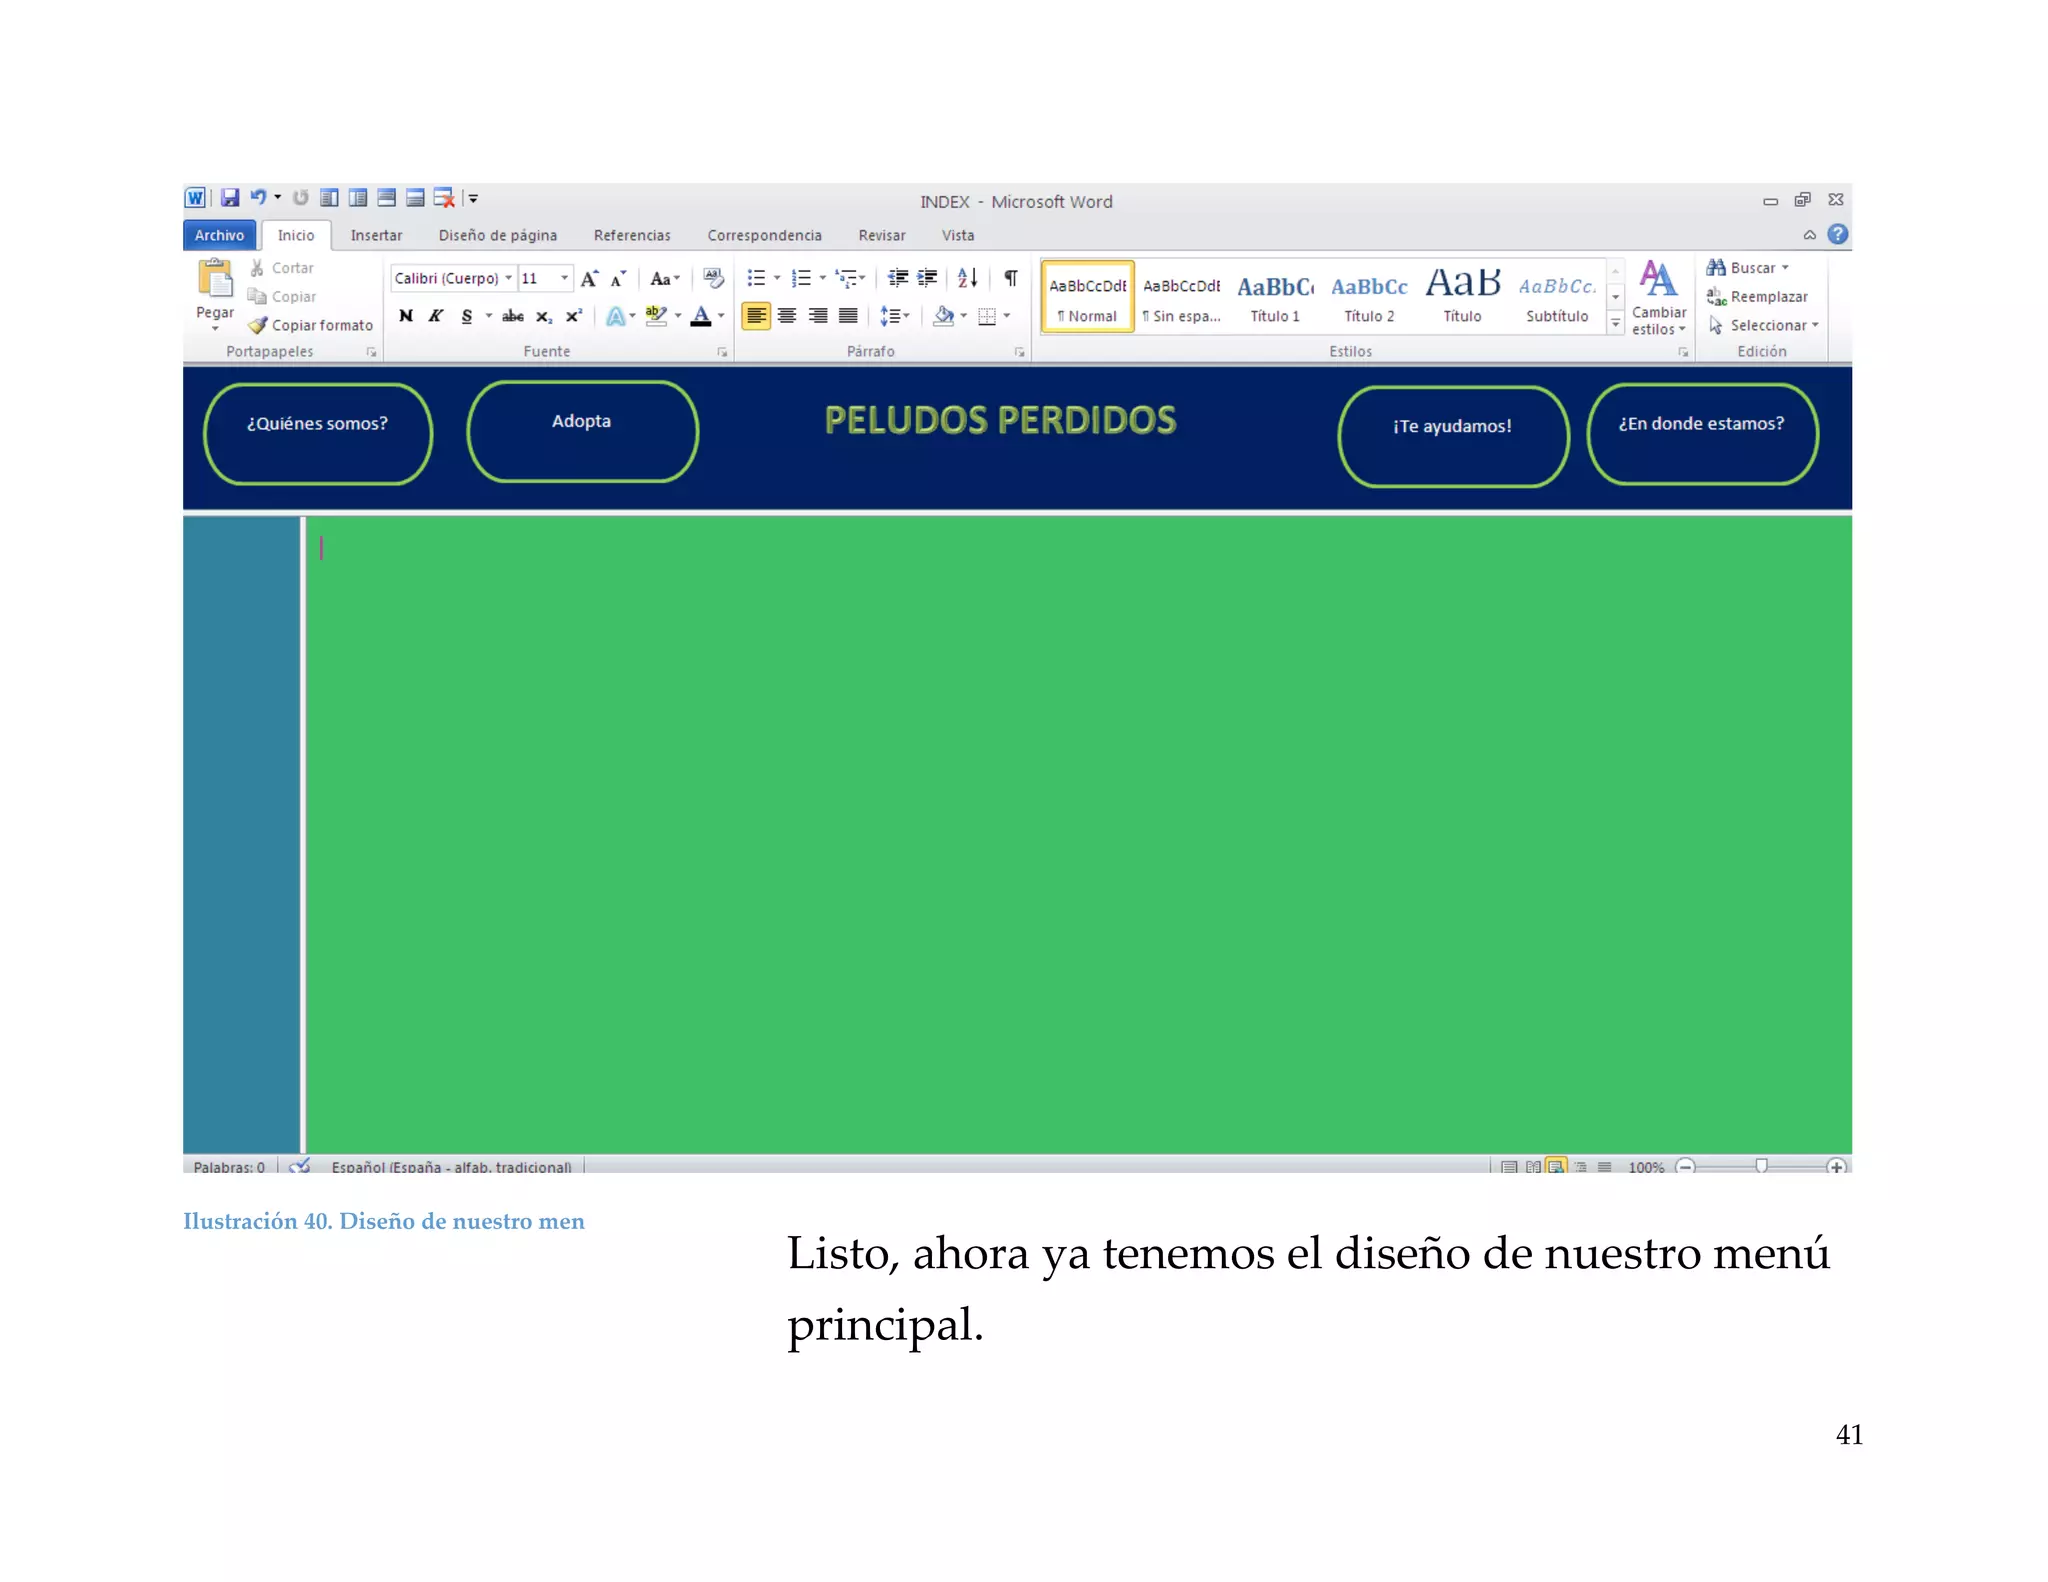Click the Copiar formato paintbrush icon
This screenshot has width=2048, height=1582.
pyautogui.click(x=258, y=325)
